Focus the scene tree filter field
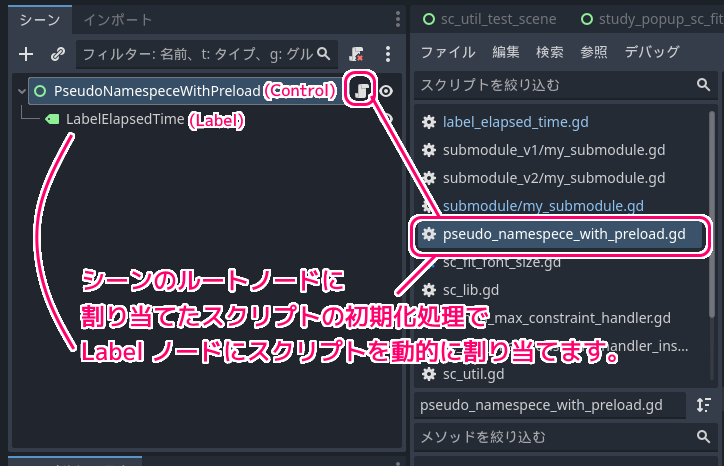The width and height of the screenshot is (724, 466). 207,54
